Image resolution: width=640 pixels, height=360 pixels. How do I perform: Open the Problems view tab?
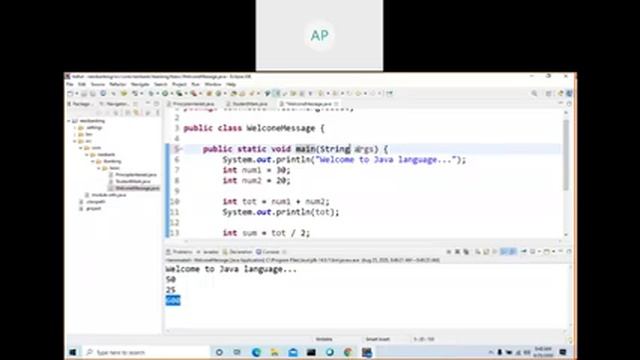click(179, 252)
